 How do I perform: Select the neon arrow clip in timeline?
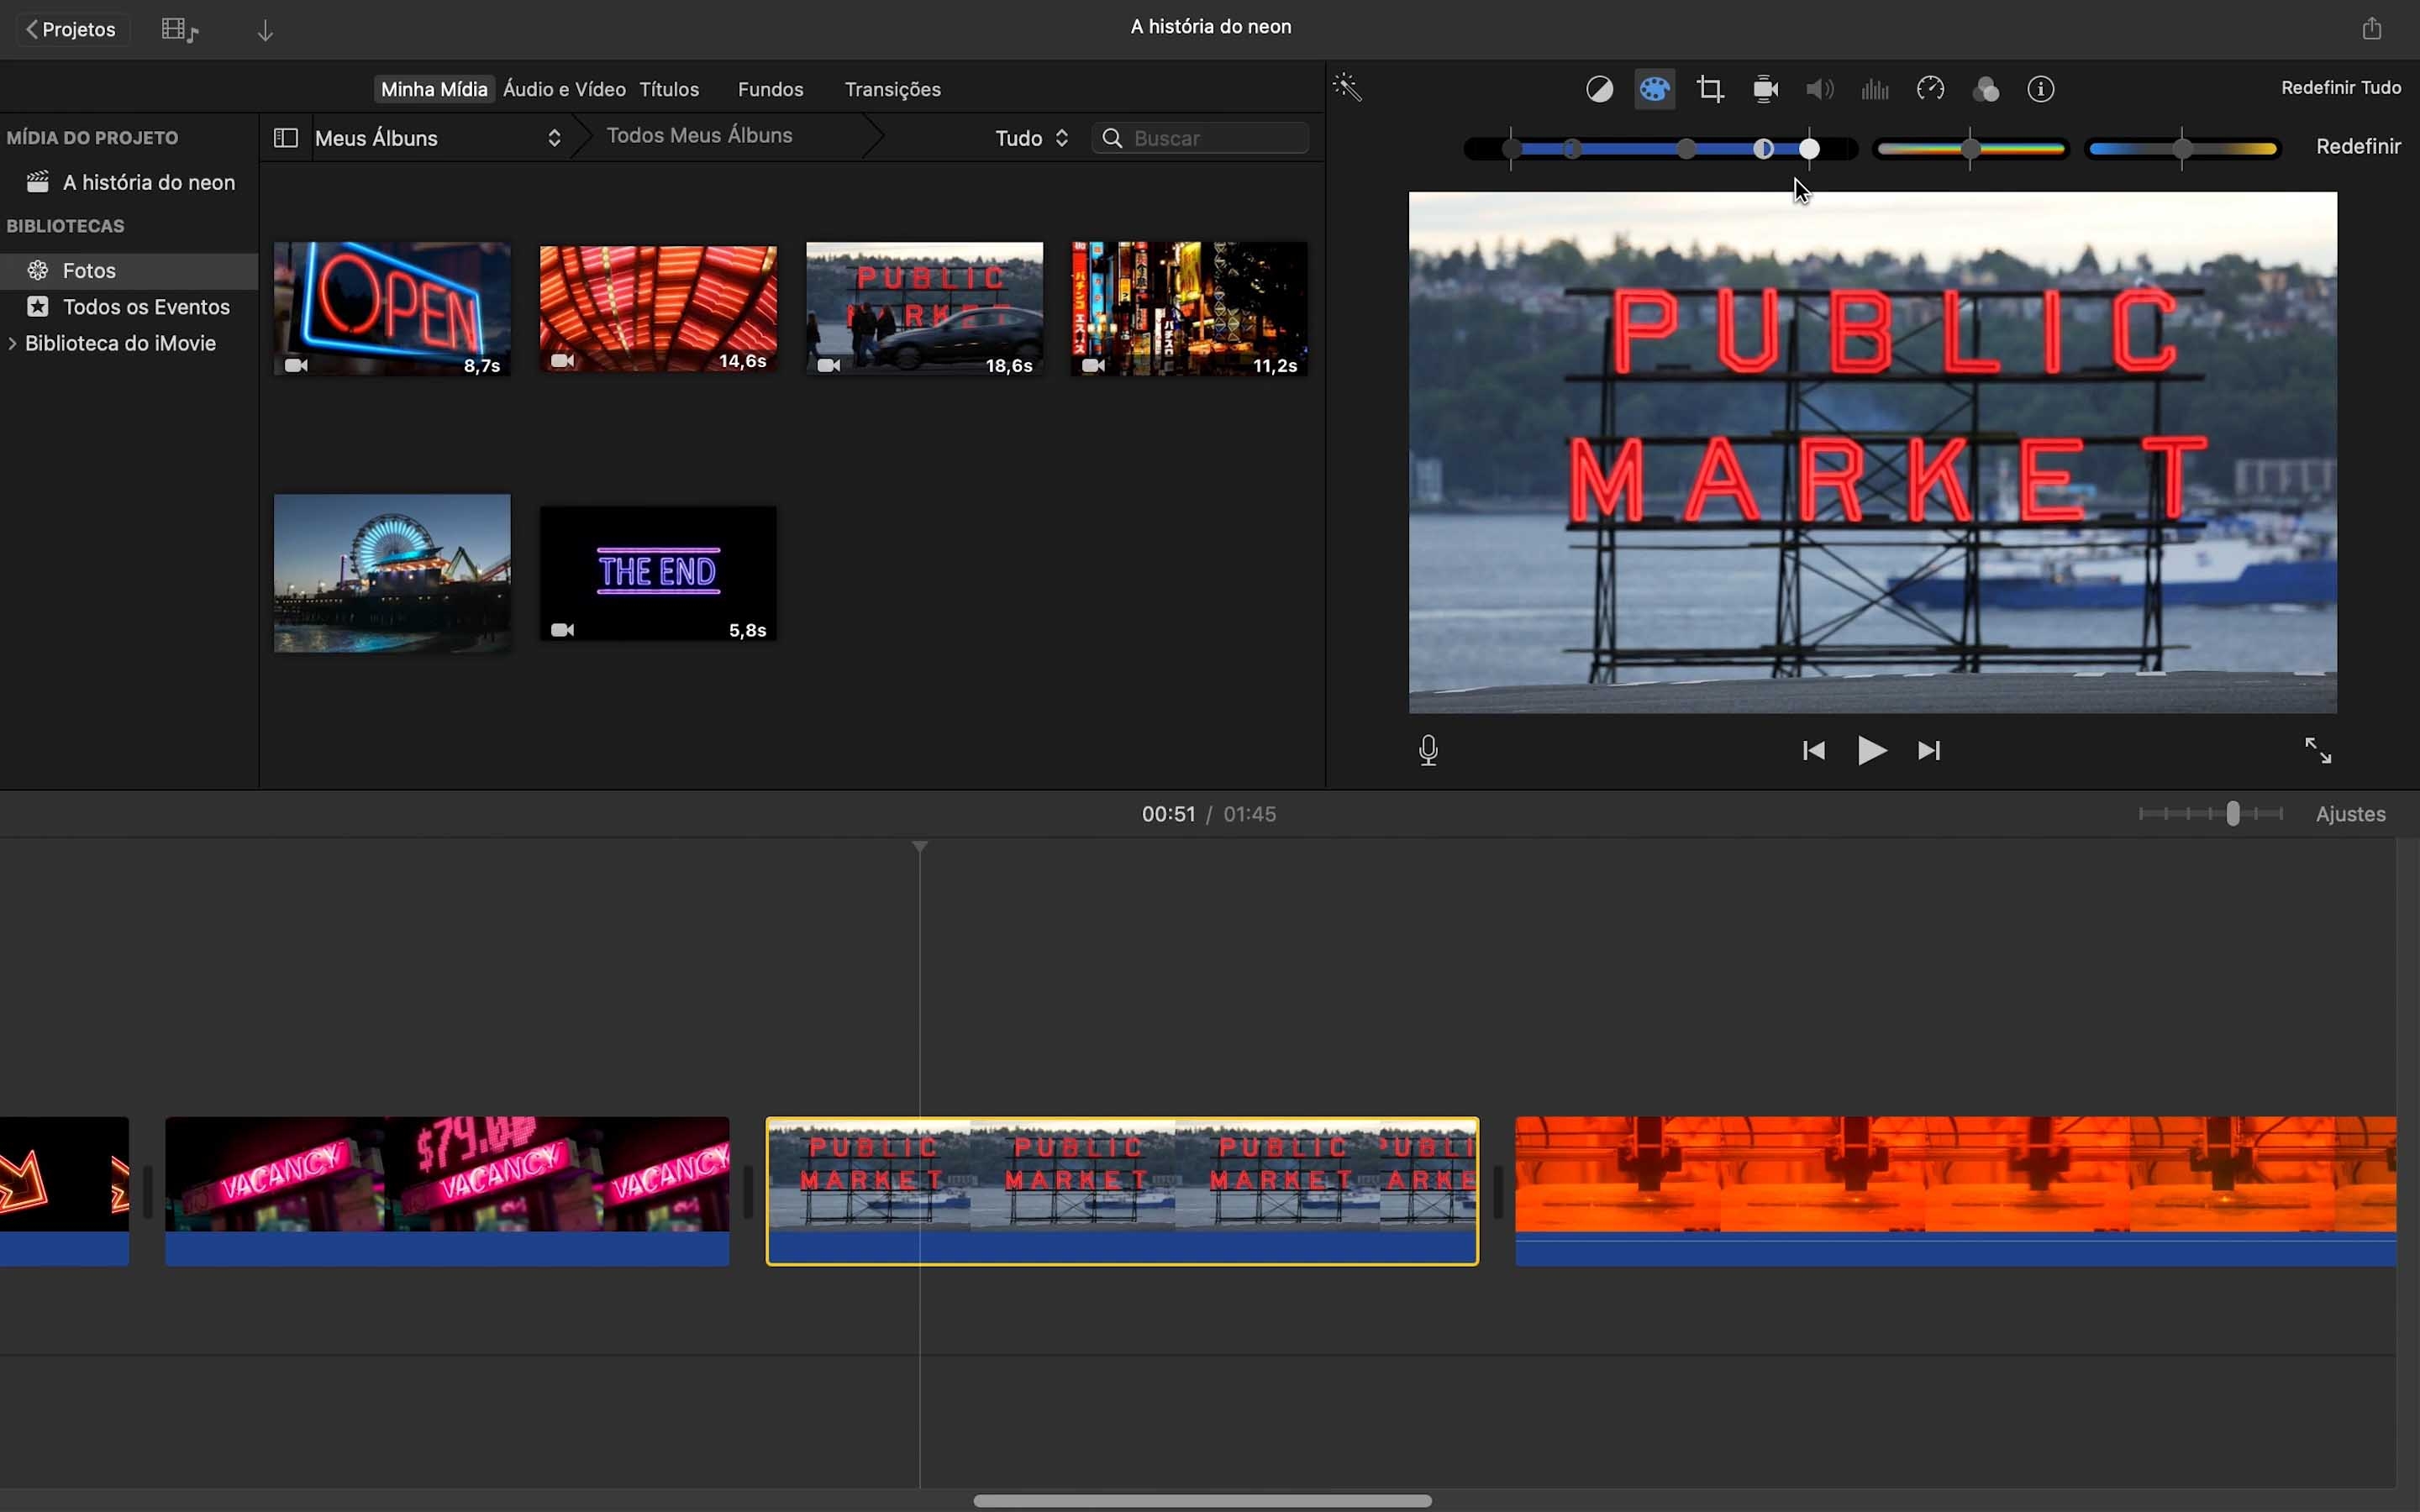64,1191
